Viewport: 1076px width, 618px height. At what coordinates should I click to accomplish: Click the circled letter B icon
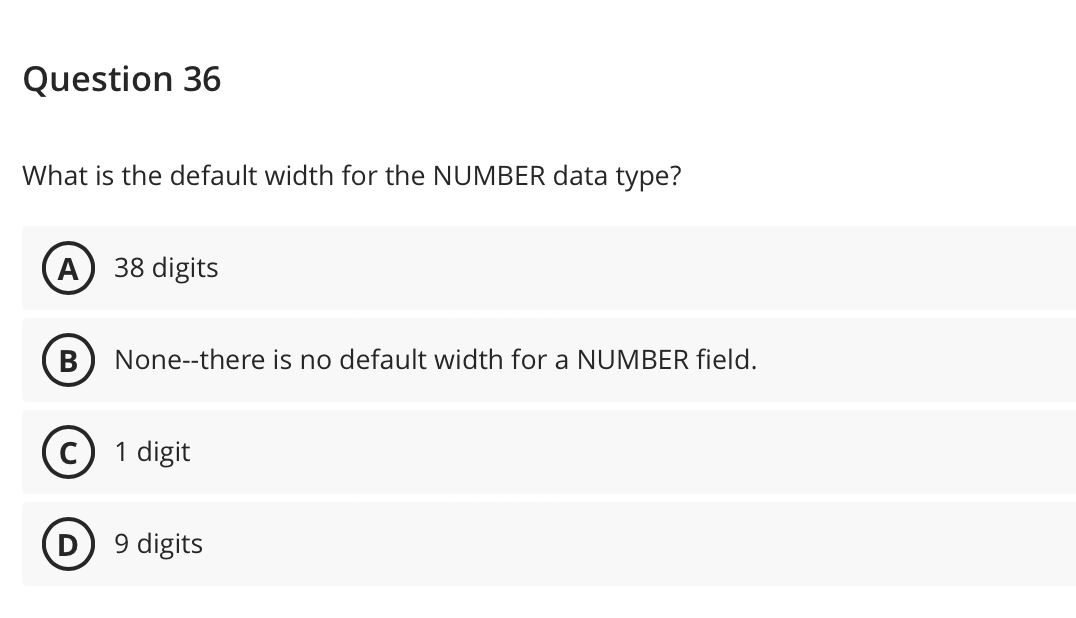[x=68, y=360]
